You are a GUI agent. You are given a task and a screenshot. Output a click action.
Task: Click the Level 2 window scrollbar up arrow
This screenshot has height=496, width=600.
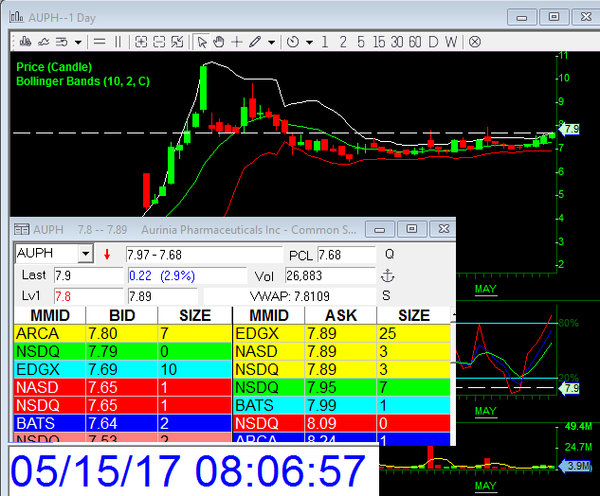tap(456, 316)
